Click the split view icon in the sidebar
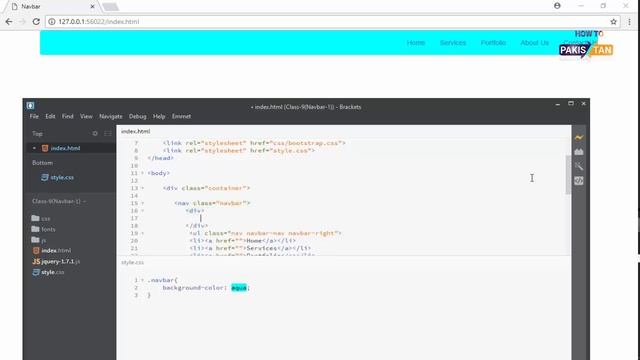 tap(108, 133)
